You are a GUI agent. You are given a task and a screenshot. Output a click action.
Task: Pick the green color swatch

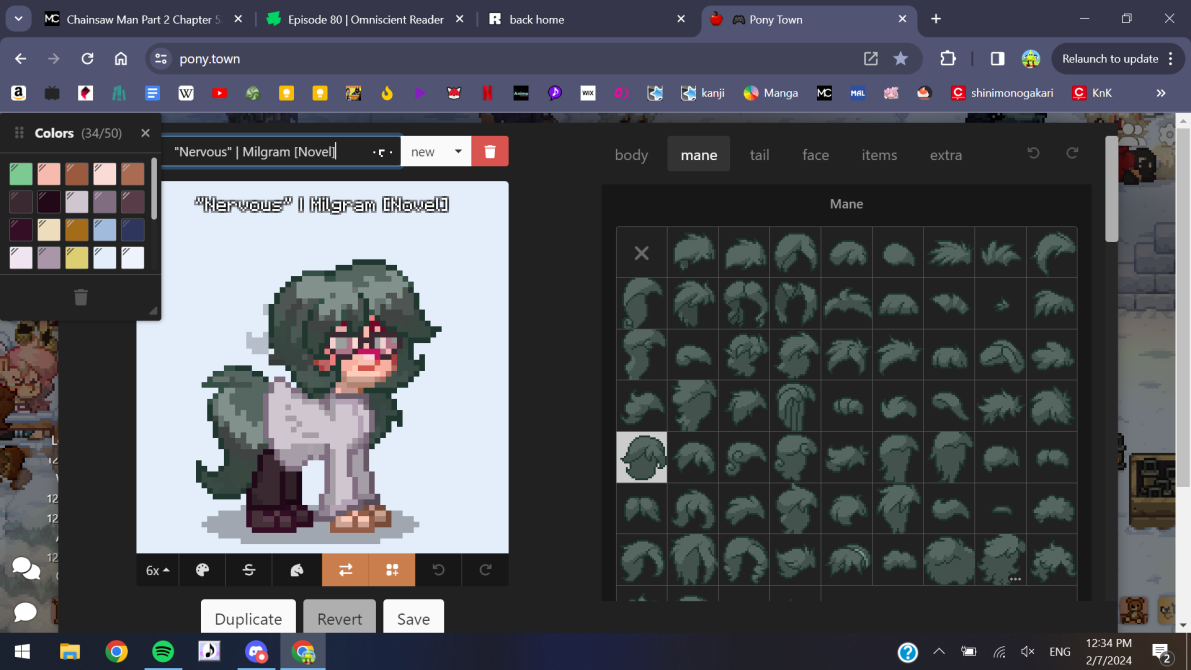pyautogui.click(x=21, y=174)
